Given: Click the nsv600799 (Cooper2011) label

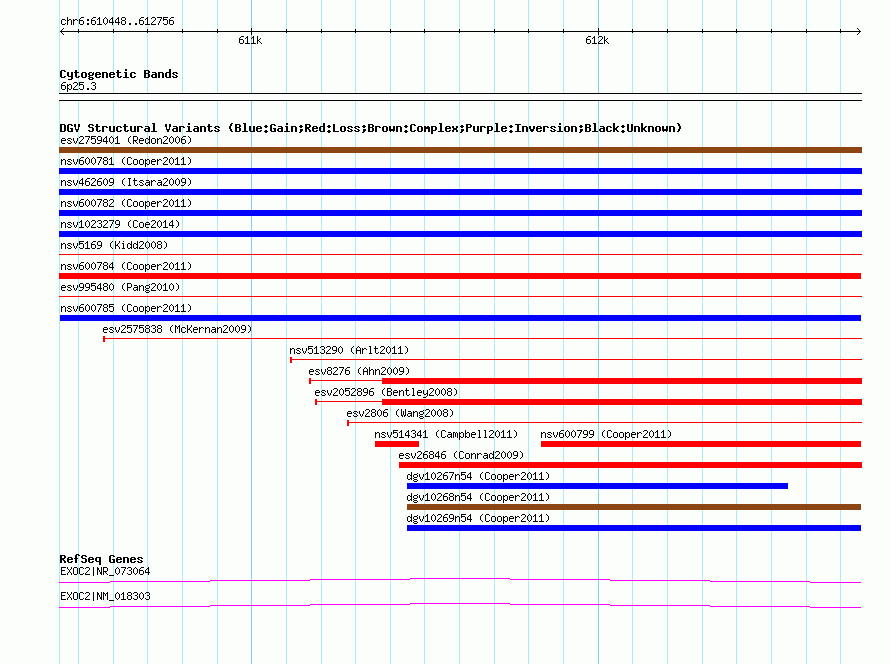Looking at the screenshot, I should [x=606, y=434].
